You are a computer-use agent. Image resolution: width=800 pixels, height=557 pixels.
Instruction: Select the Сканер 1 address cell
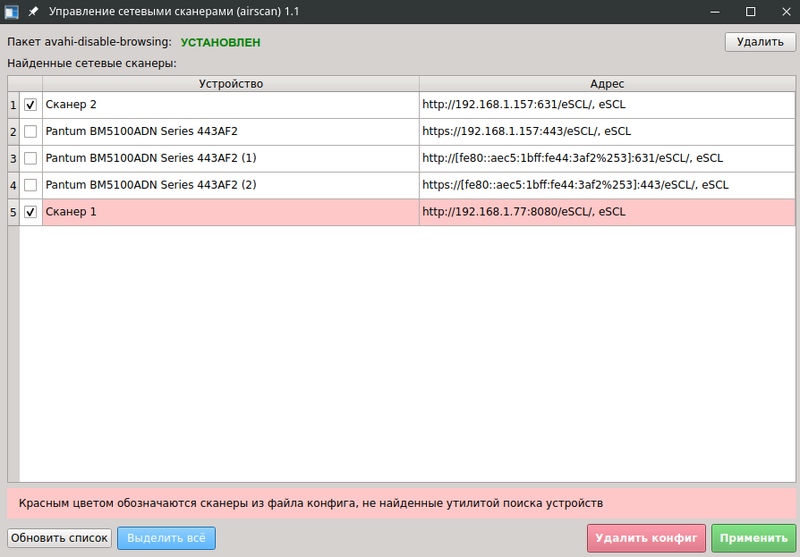pos(607,213)
